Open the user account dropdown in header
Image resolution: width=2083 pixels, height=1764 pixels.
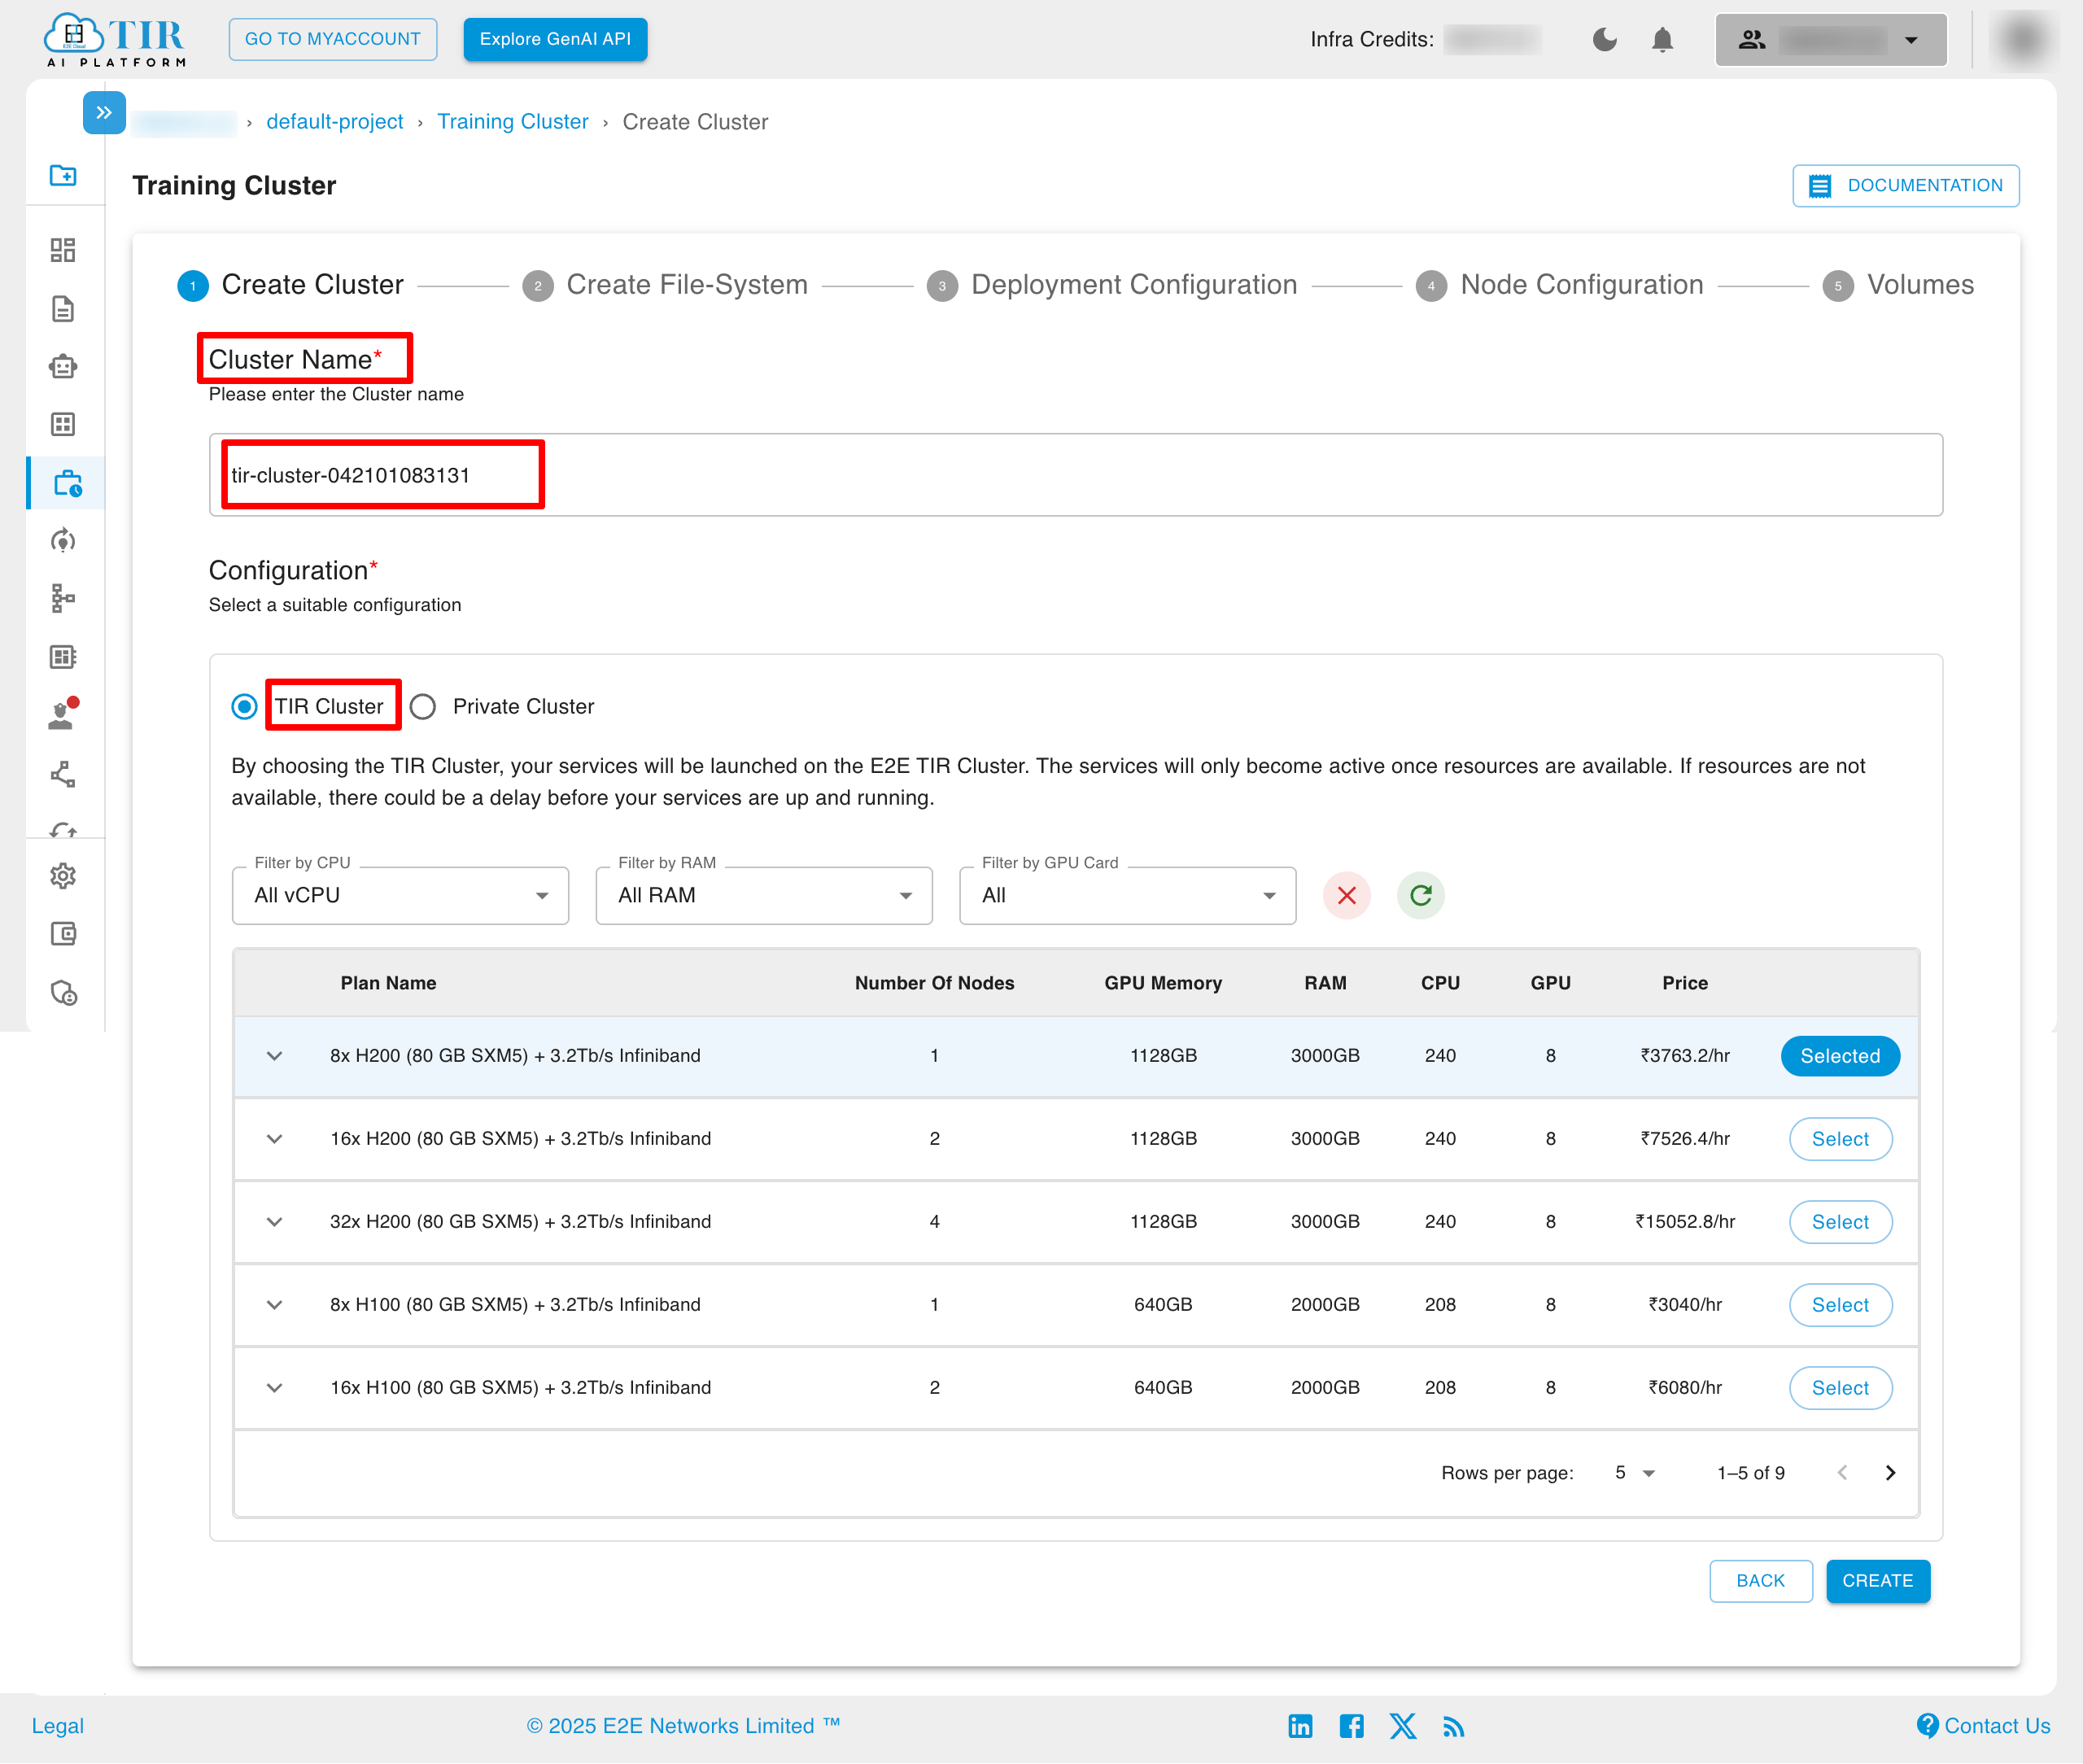pos(1830,39)
